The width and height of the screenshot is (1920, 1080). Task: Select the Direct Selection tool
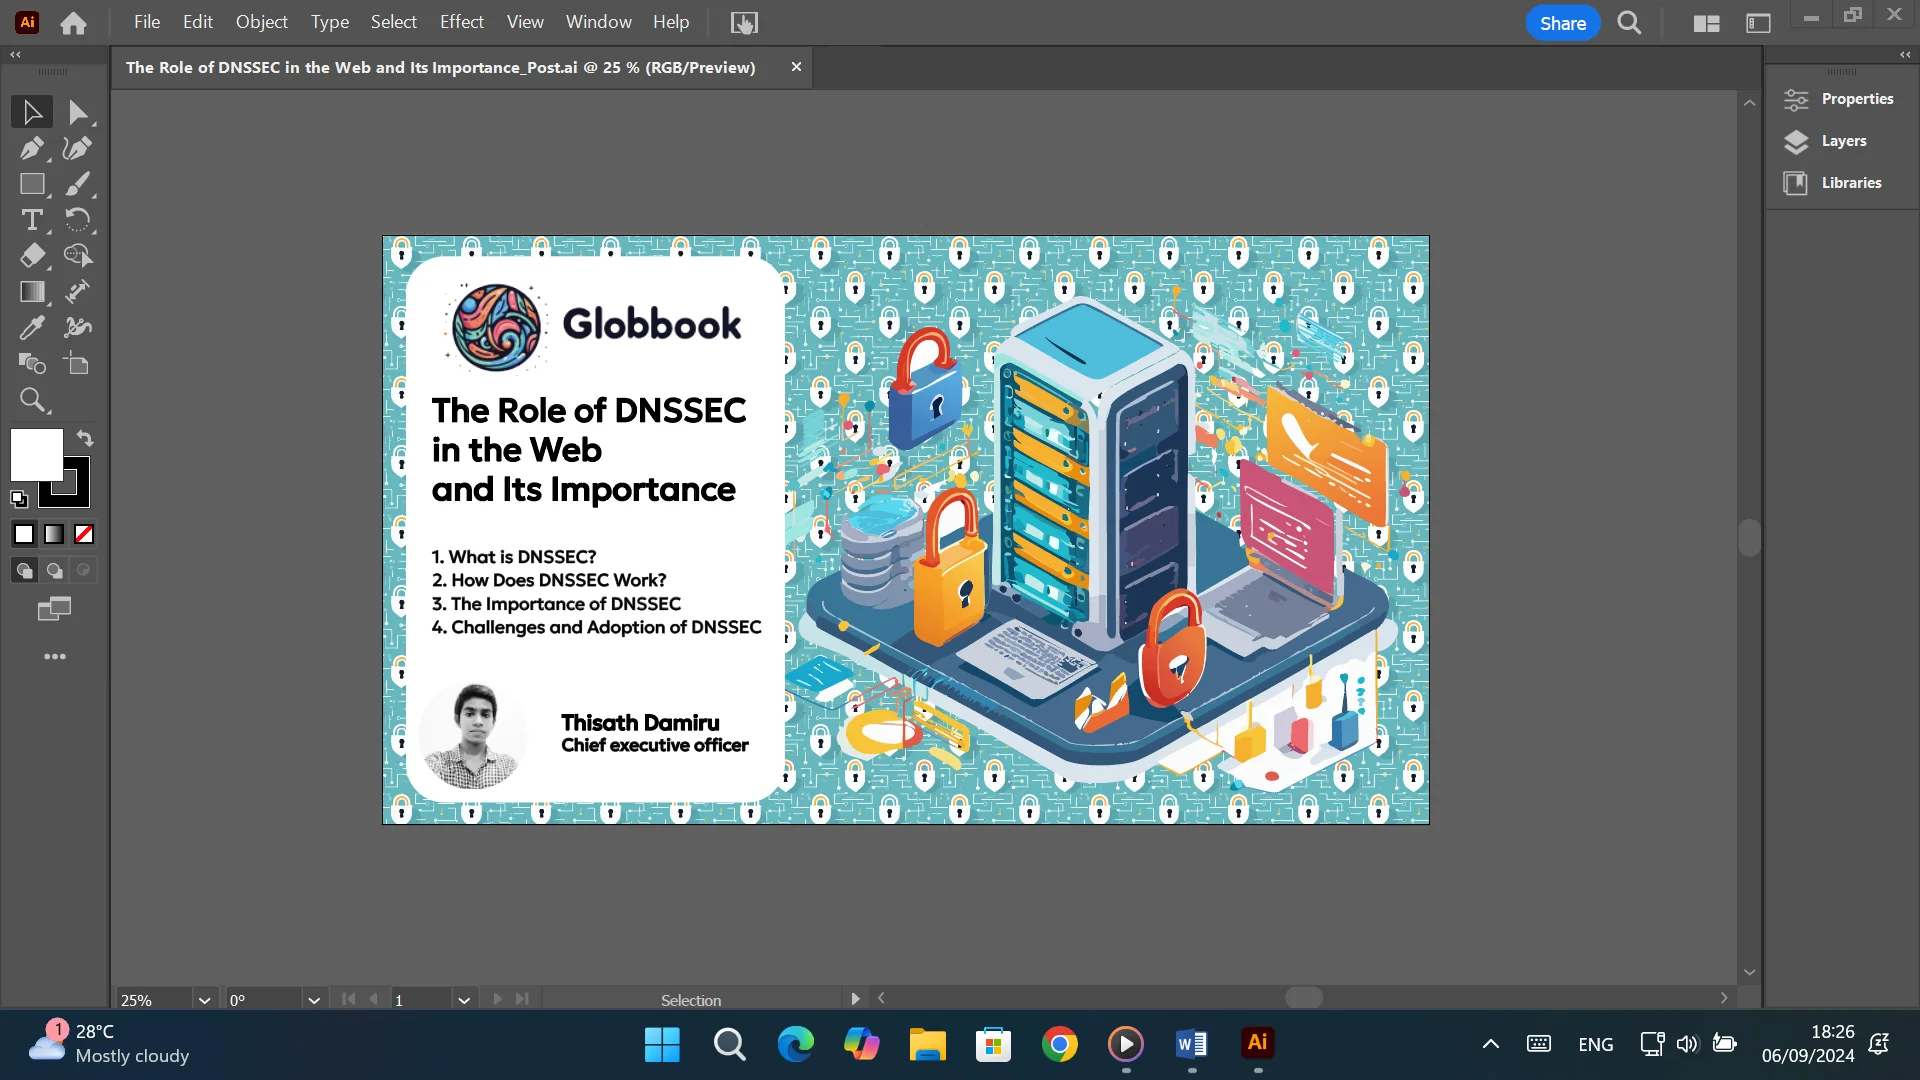(x=77, y=112)
